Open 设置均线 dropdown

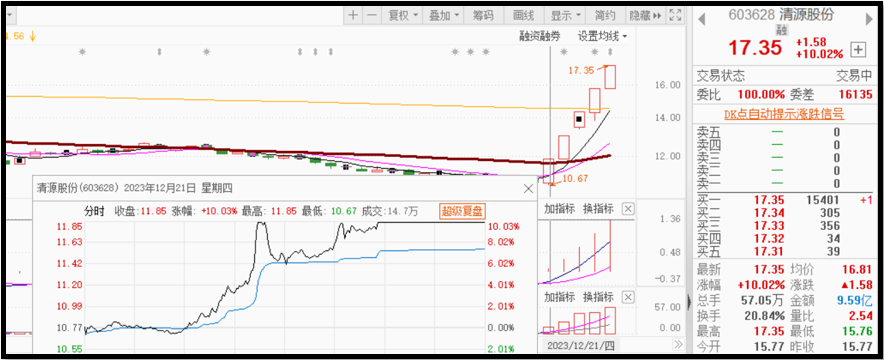pyautogui.click(x=603, y=37)
